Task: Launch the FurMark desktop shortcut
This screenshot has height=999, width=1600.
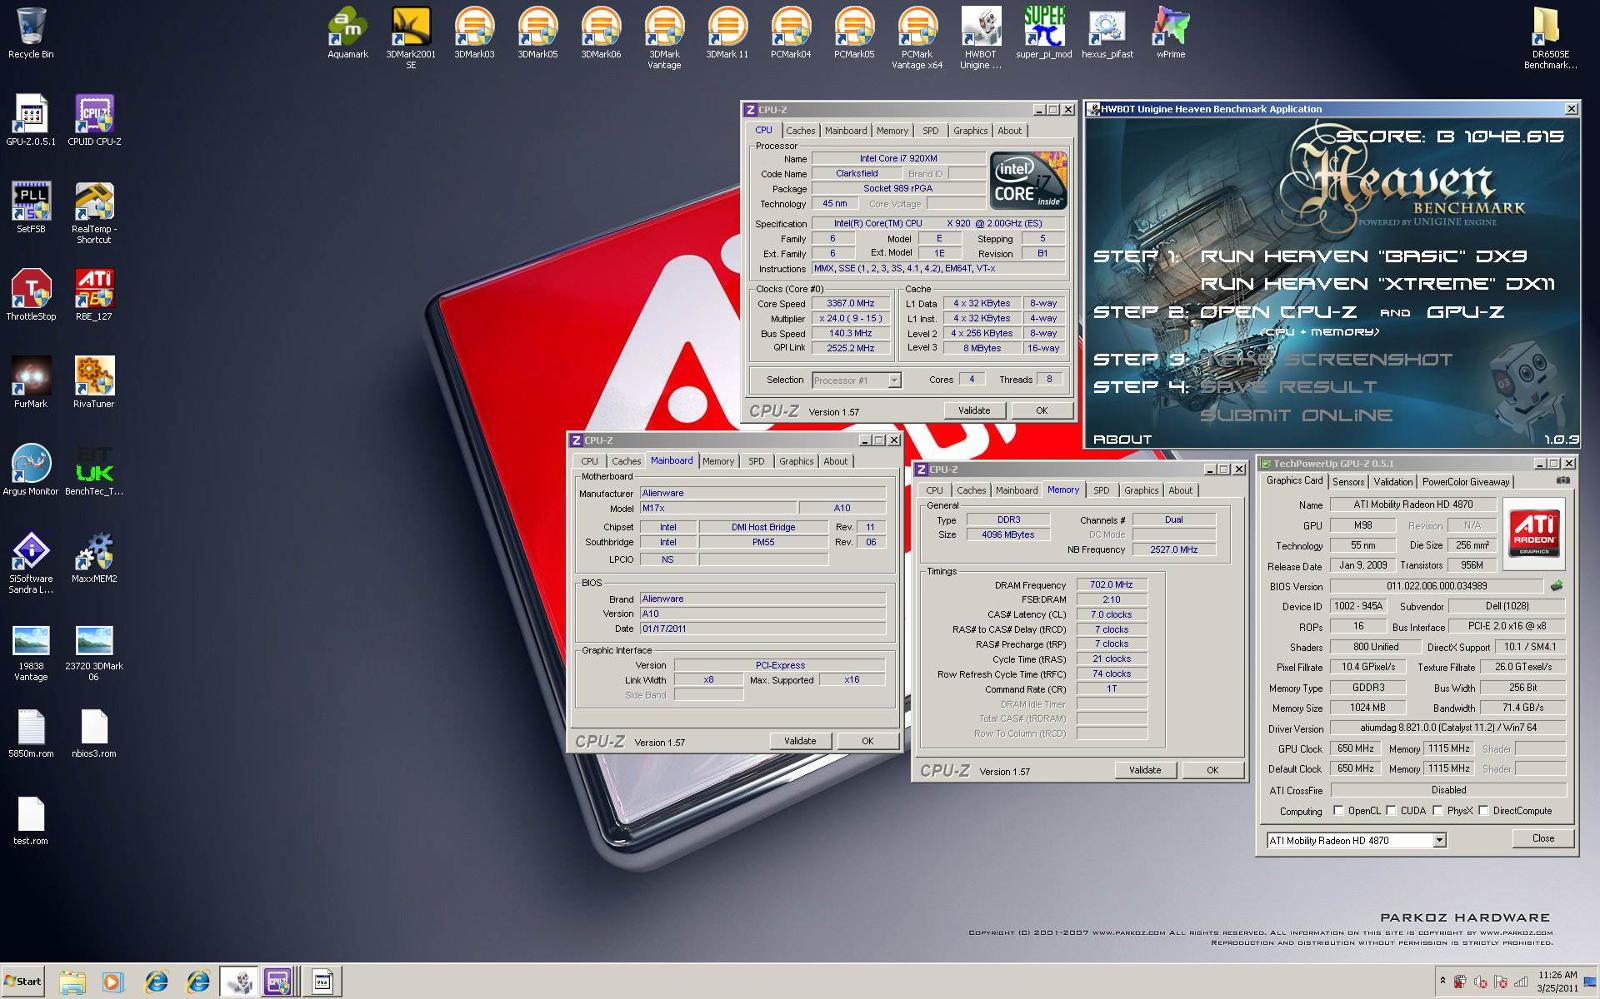Action: 31,382
